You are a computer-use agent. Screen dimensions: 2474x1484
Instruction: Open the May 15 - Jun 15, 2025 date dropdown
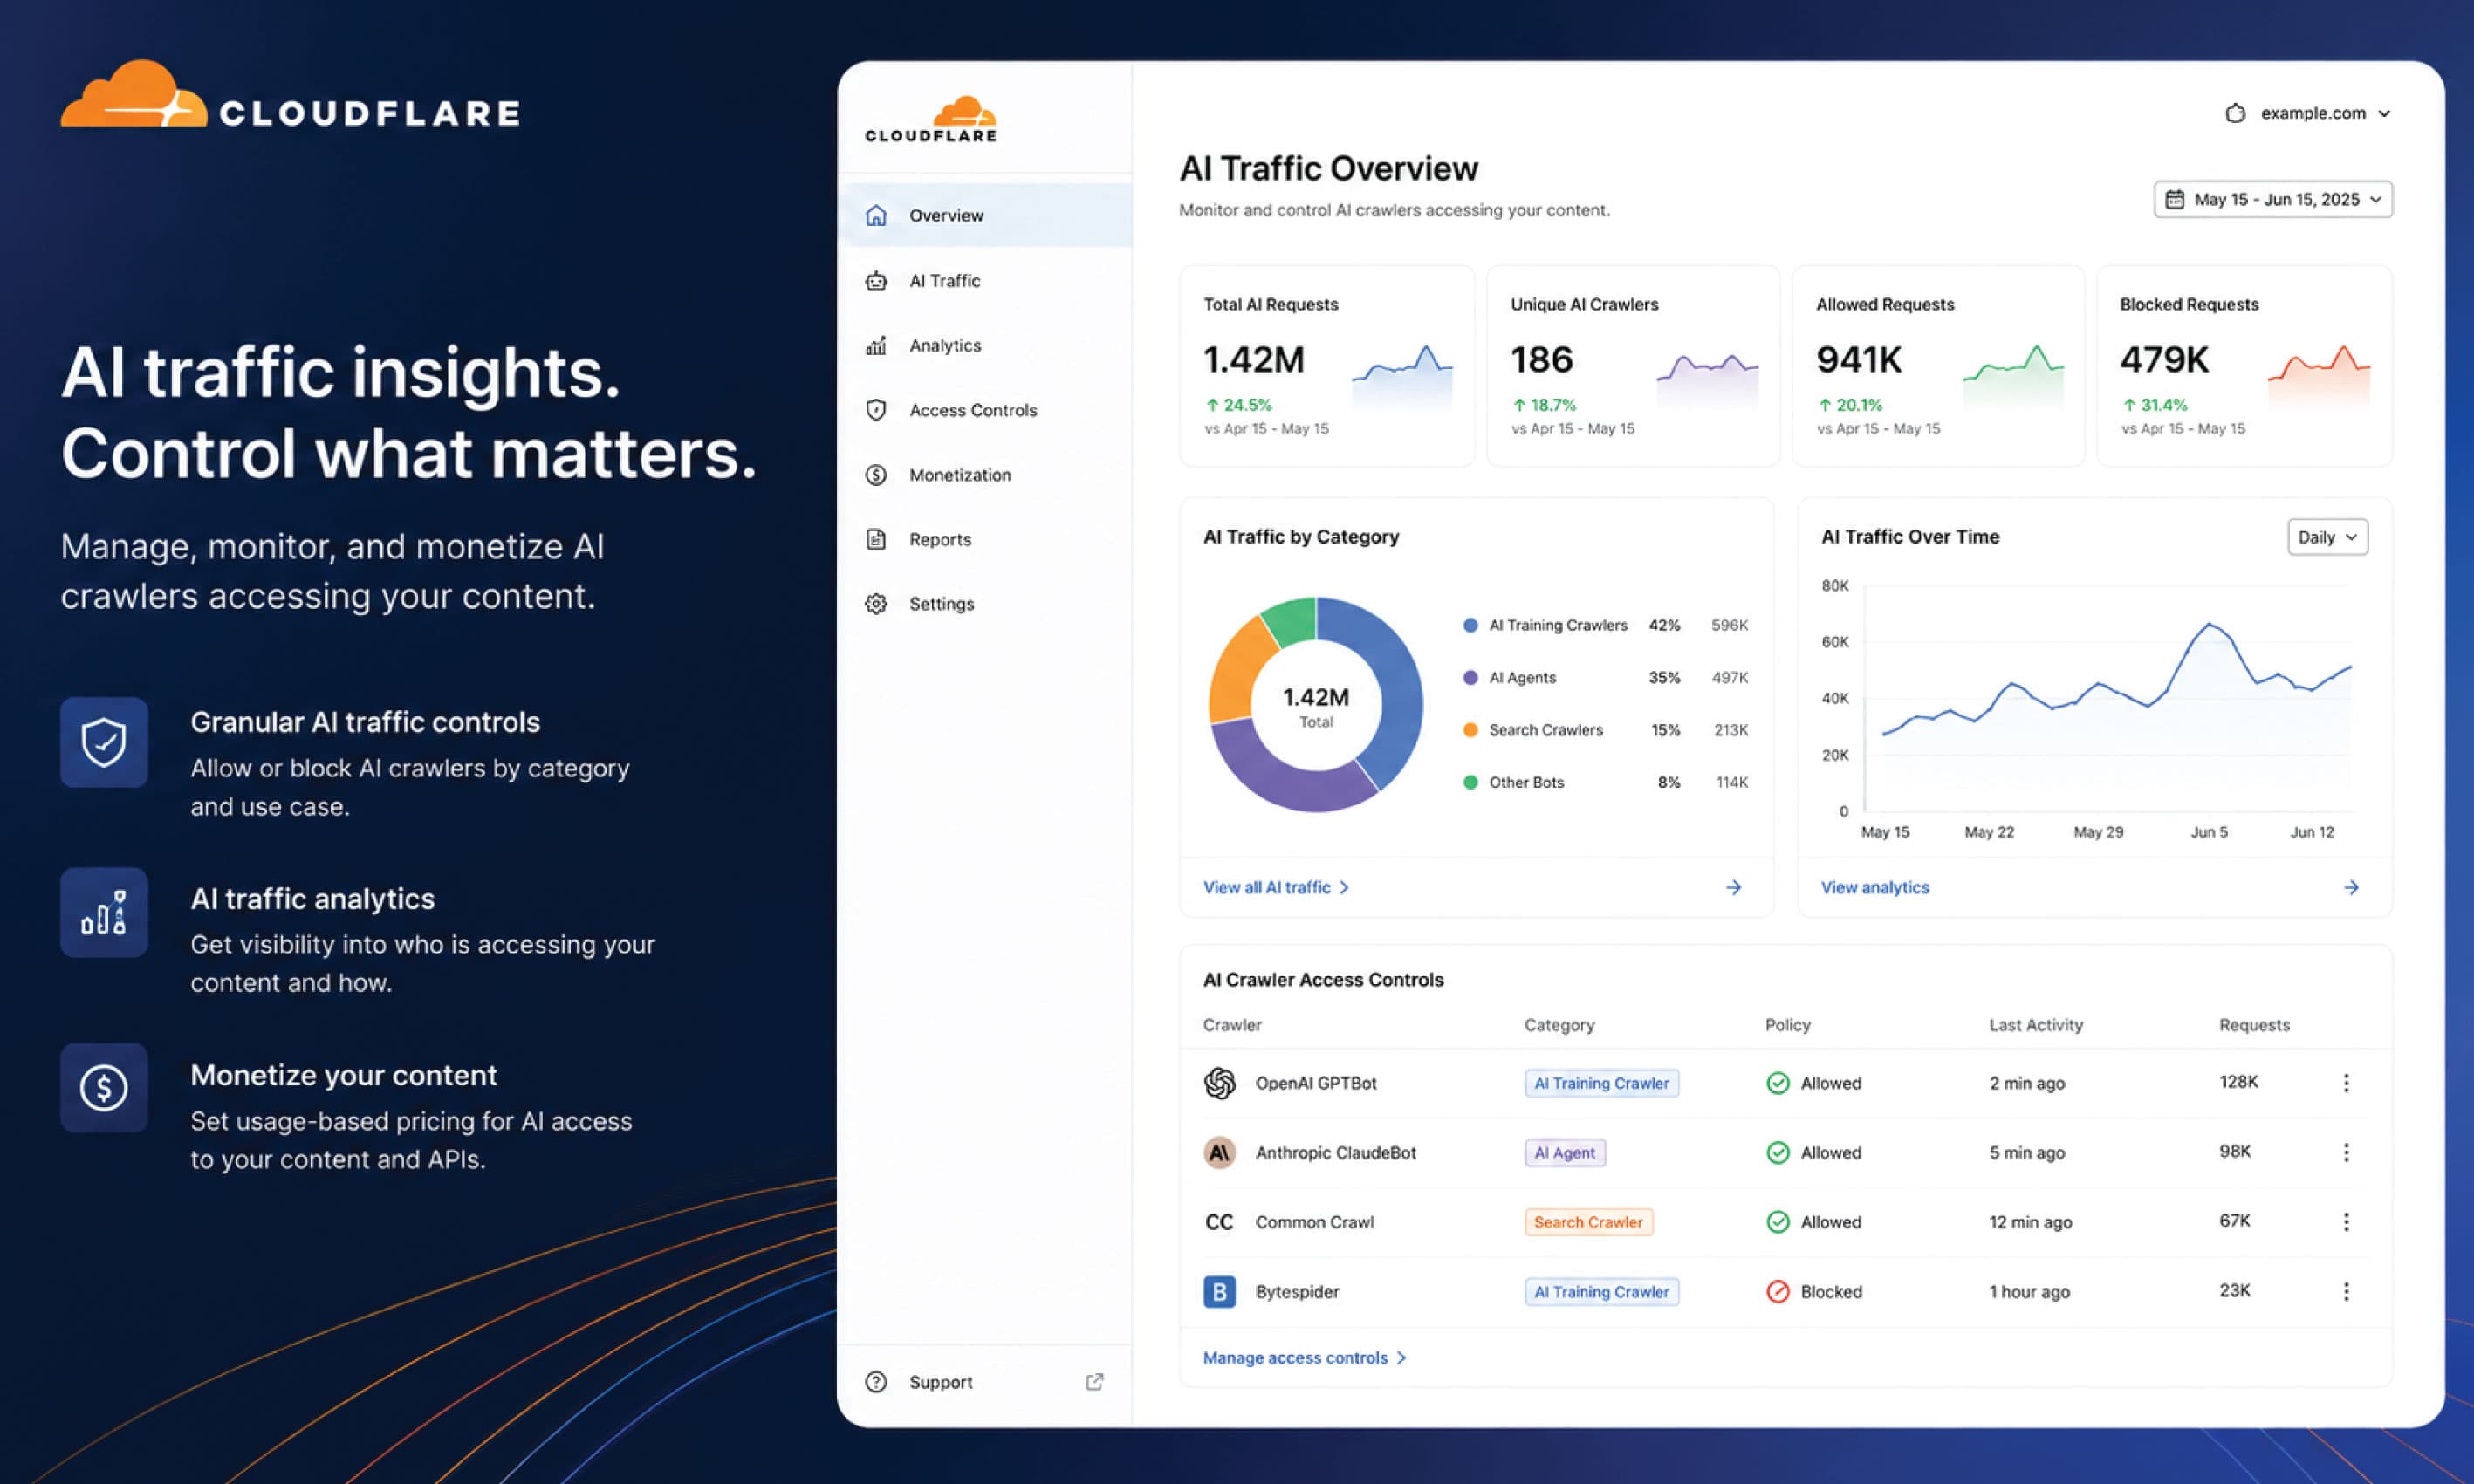coord(2273,200)
